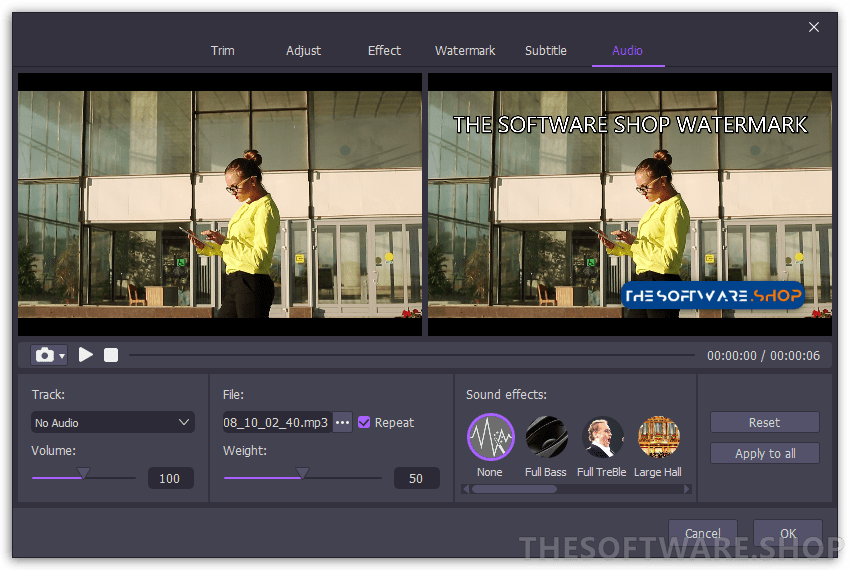
Task: Uncheck the Repeat checkbox
Action: (364, 422)
